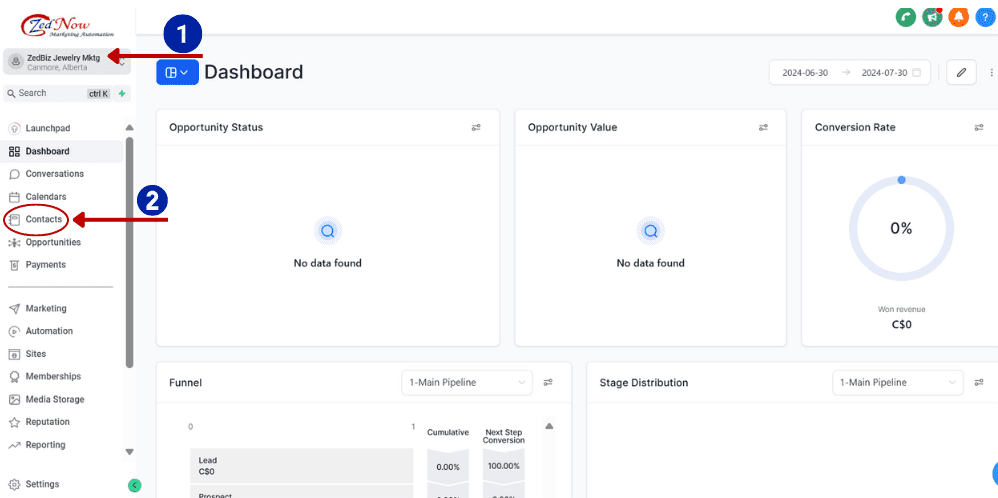
Task: Expand the ZedBiz Jewelry Mktg account switcher
Action: (x=67, y=62)
